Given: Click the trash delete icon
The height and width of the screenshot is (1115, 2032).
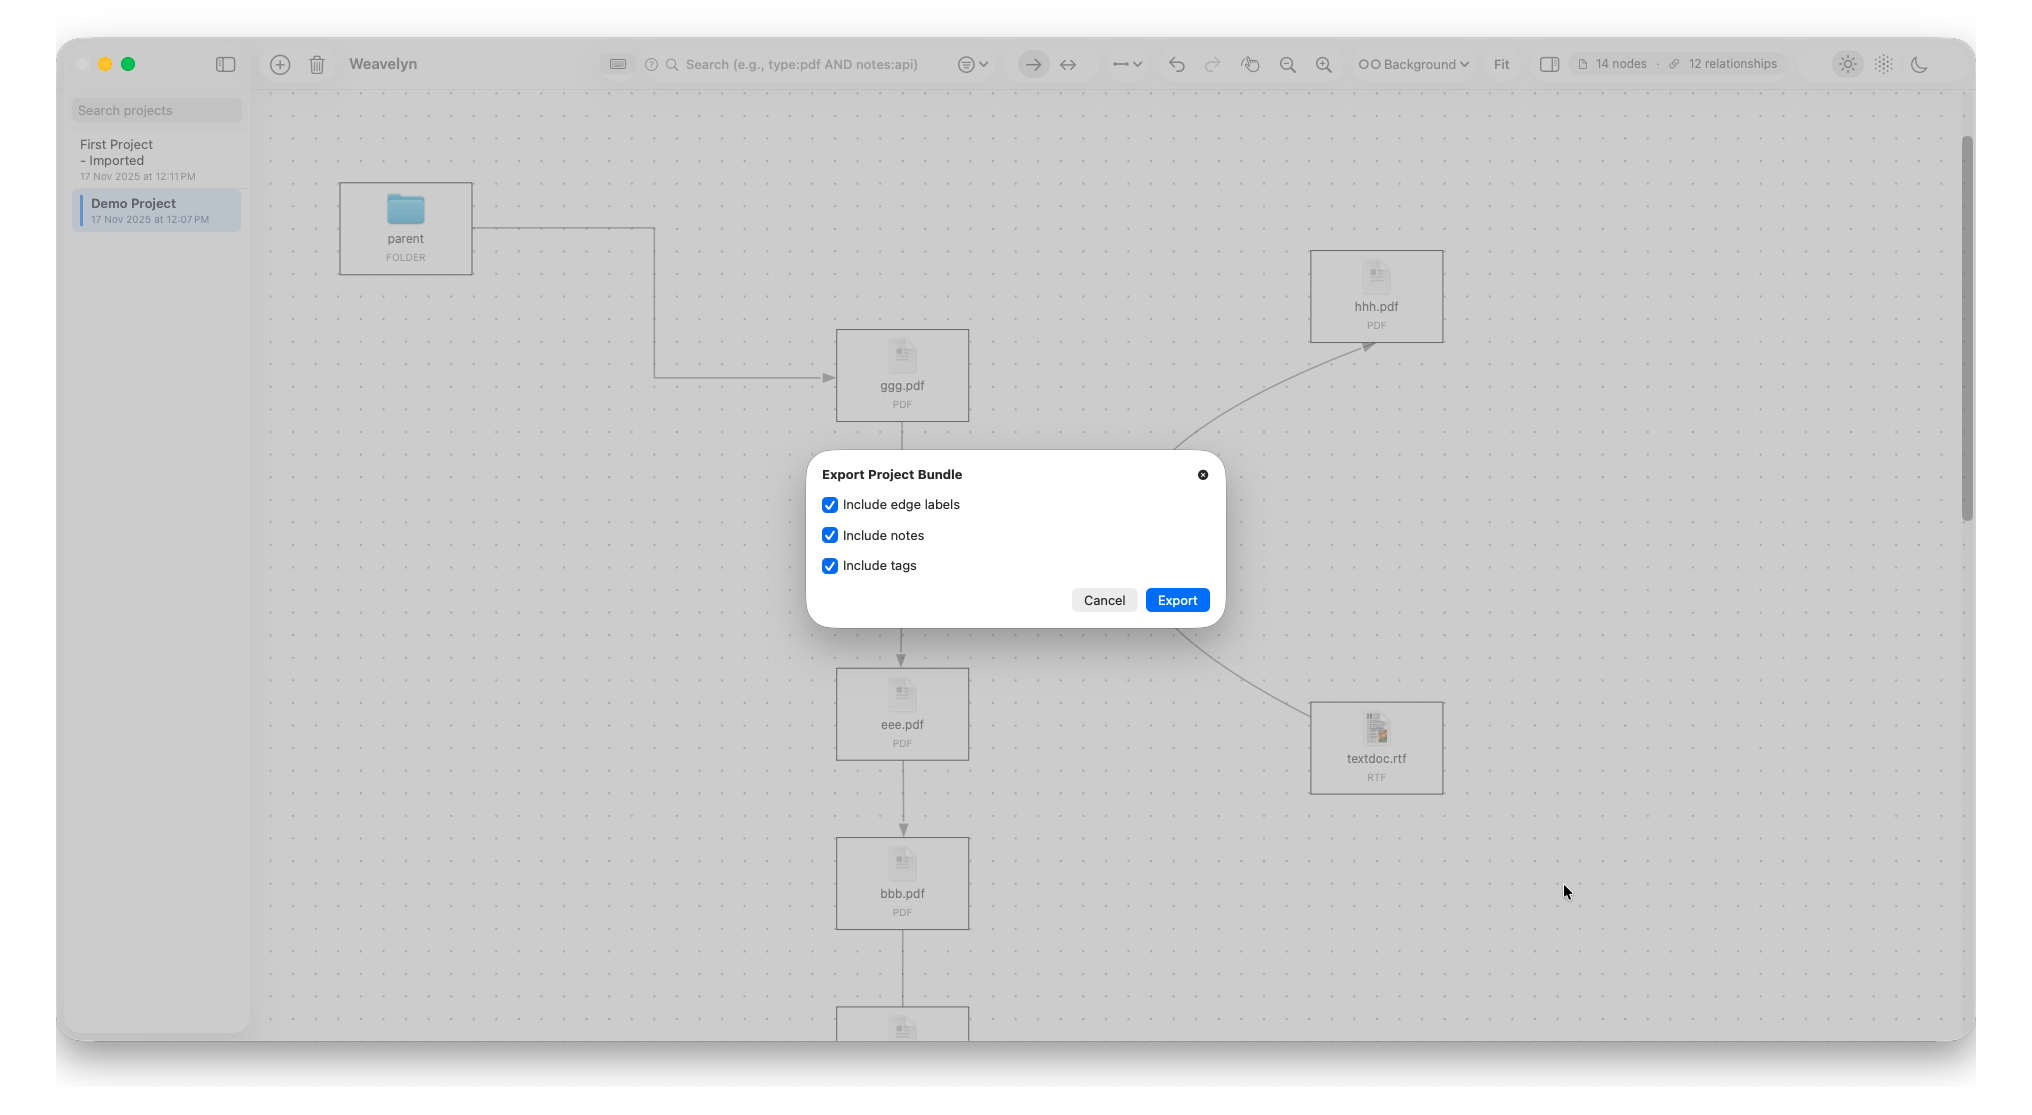Looking at the screenshot, I should [317, 64].
